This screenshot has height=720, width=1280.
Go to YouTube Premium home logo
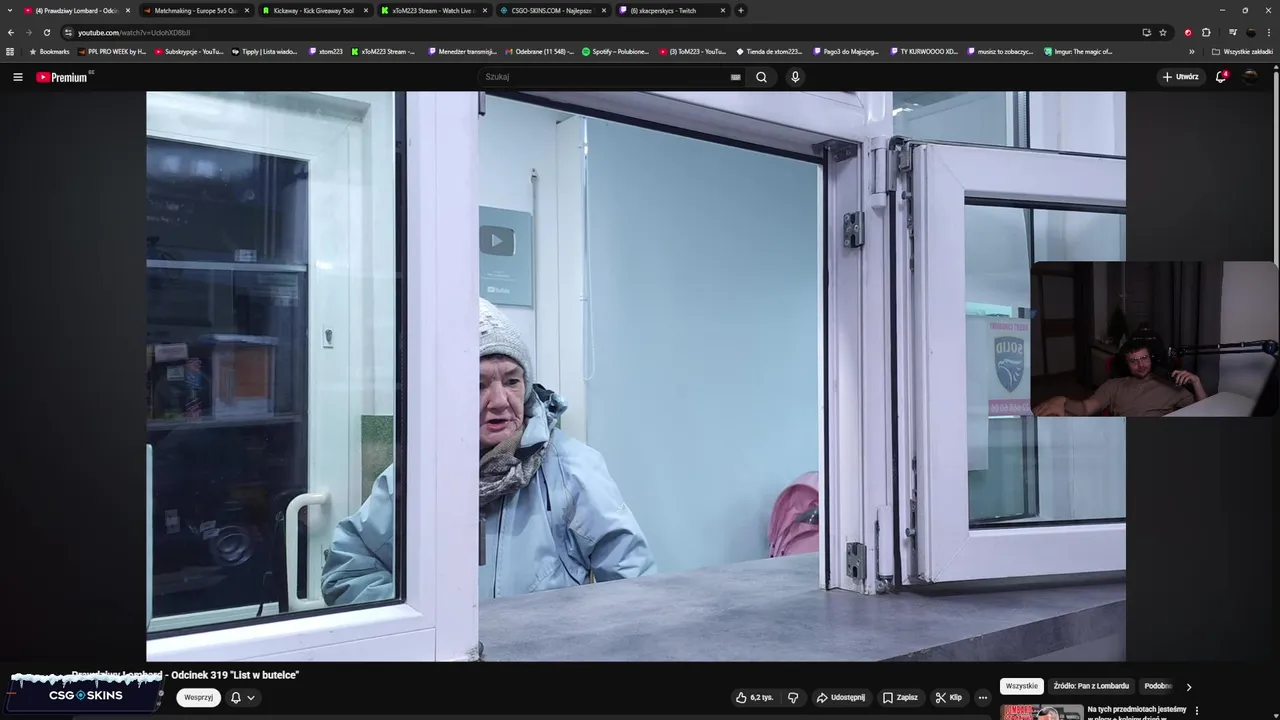64,77
